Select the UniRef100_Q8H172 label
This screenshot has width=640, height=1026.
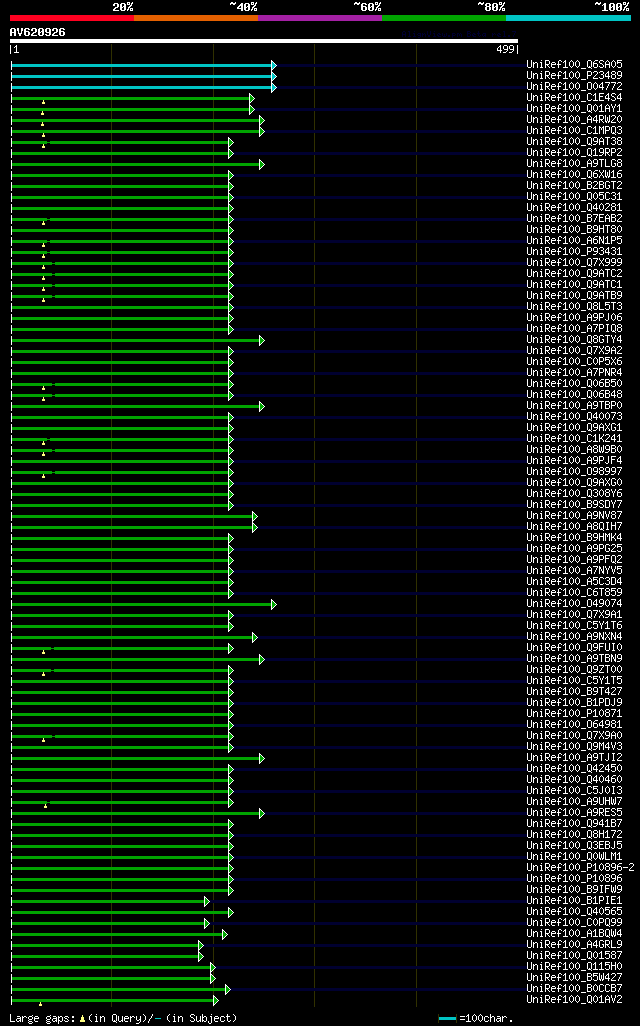pyautogui.click(x=575, y=834)
